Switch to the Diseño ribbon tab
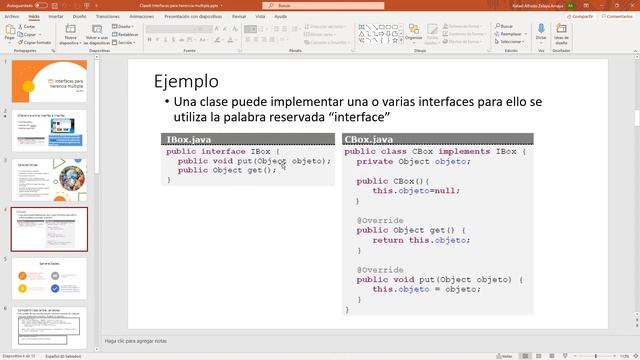The image size is (640, 360). pos(80,16)
